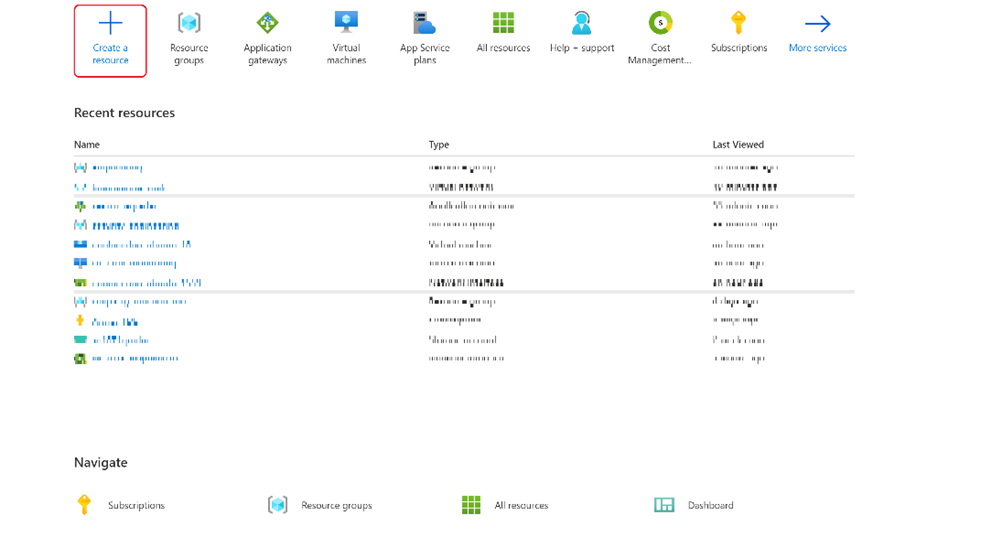Click the Last Viewed column header
981x537 pixels.
tap(738, 145)
